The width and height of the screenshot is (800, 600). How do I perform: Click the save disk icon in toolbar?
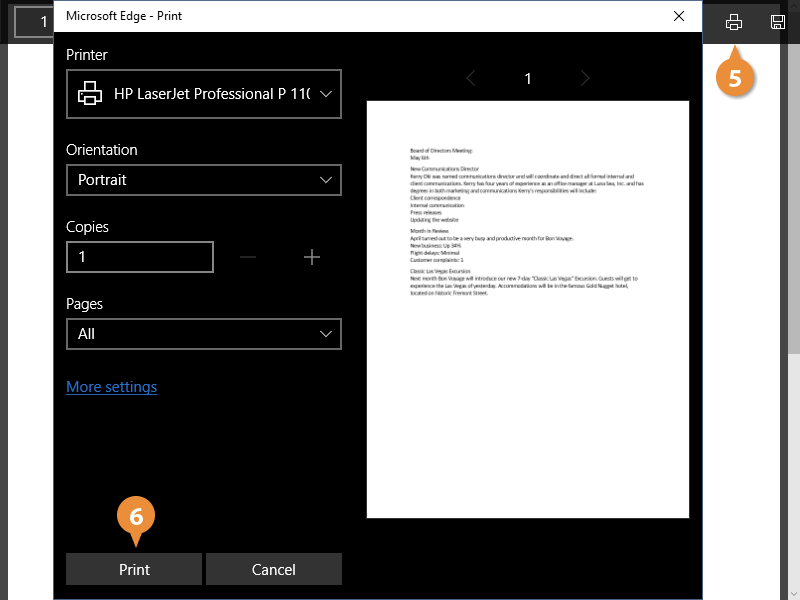(777, 22)
